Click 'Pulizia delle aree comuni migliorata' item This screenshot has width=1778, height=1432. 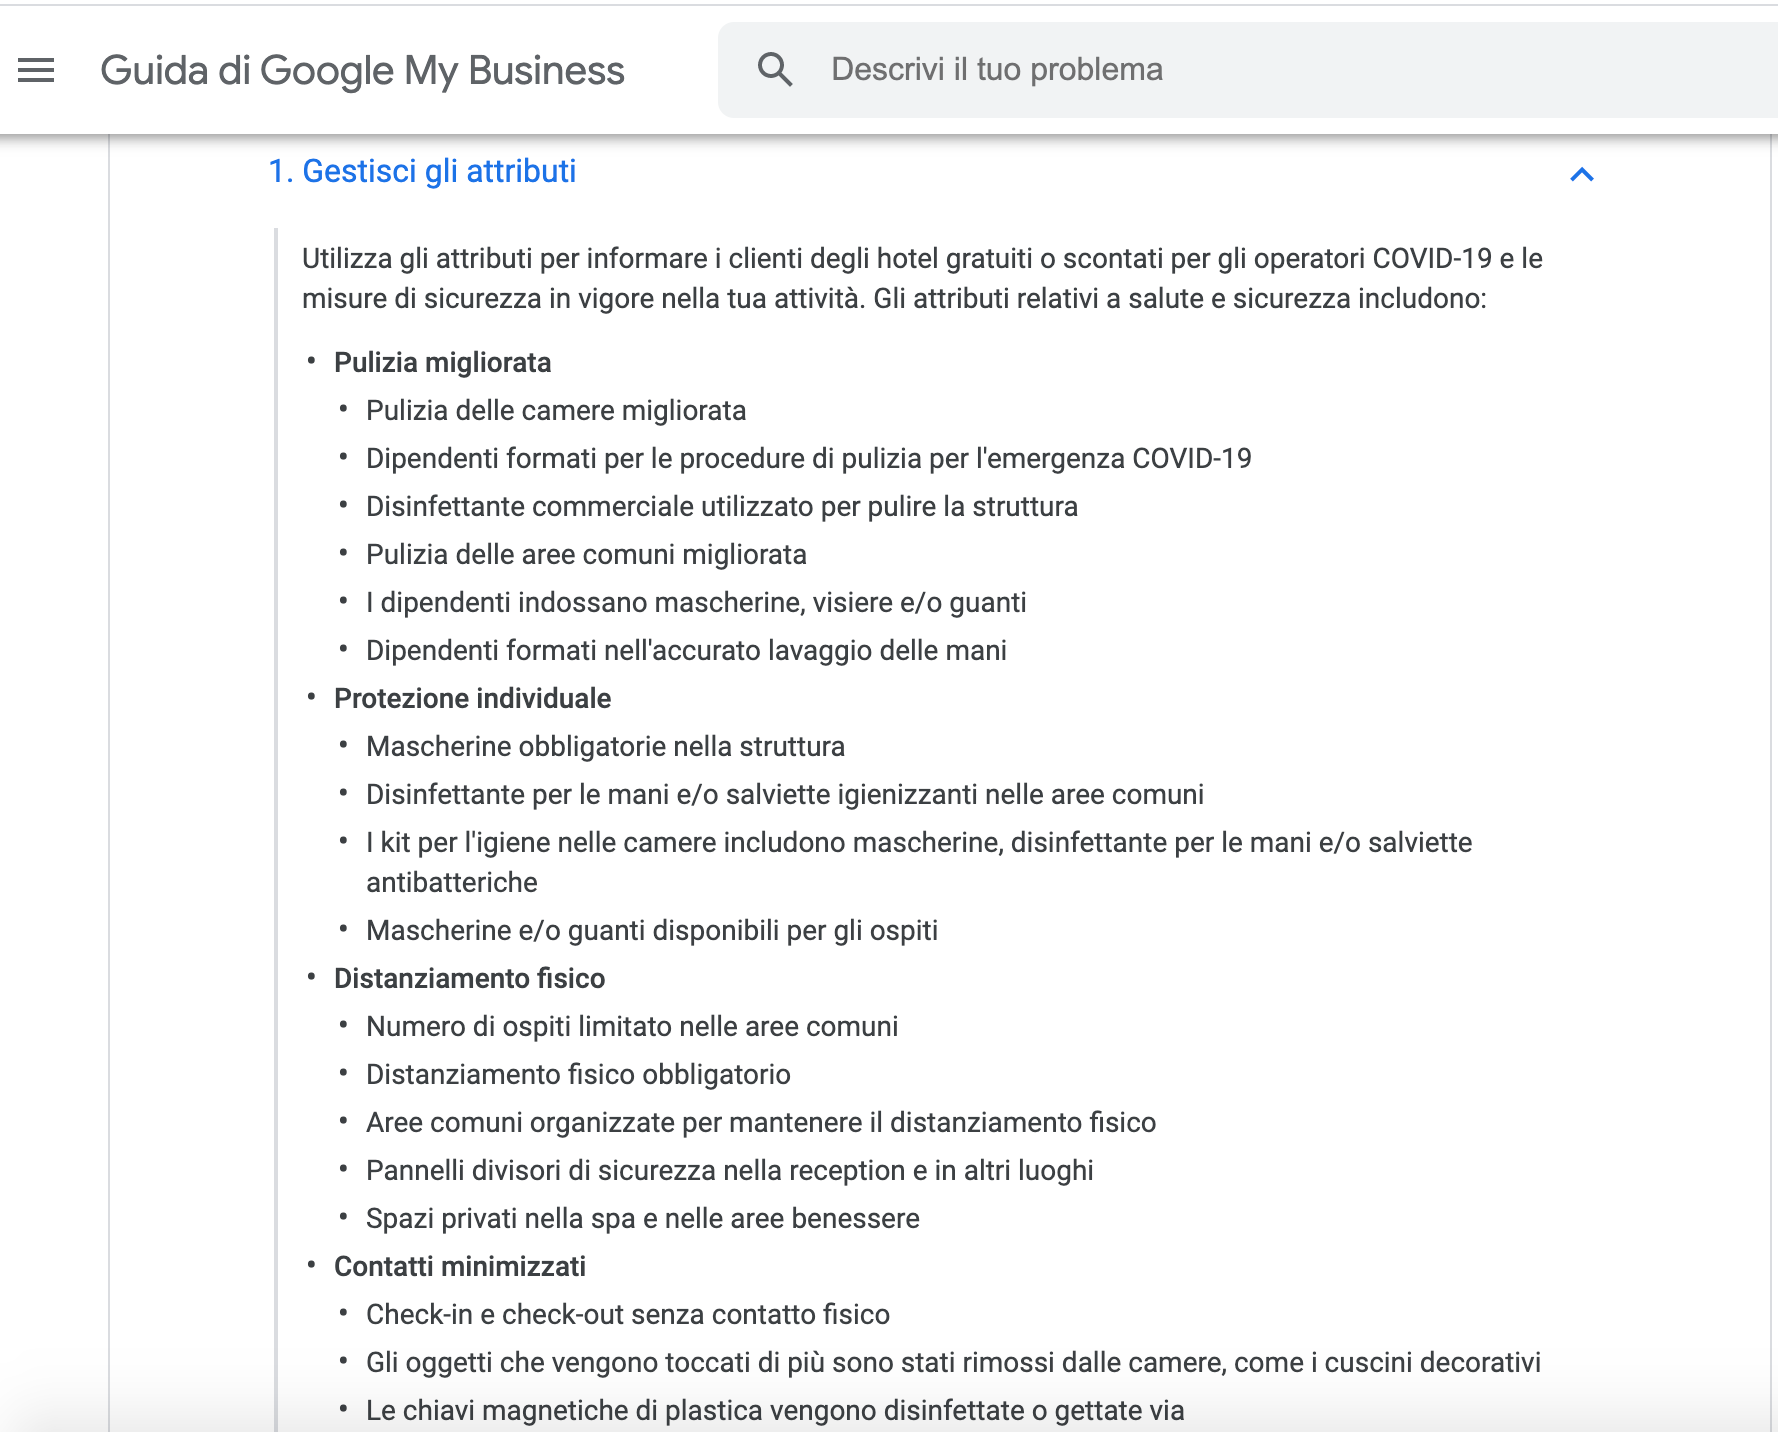586,554
